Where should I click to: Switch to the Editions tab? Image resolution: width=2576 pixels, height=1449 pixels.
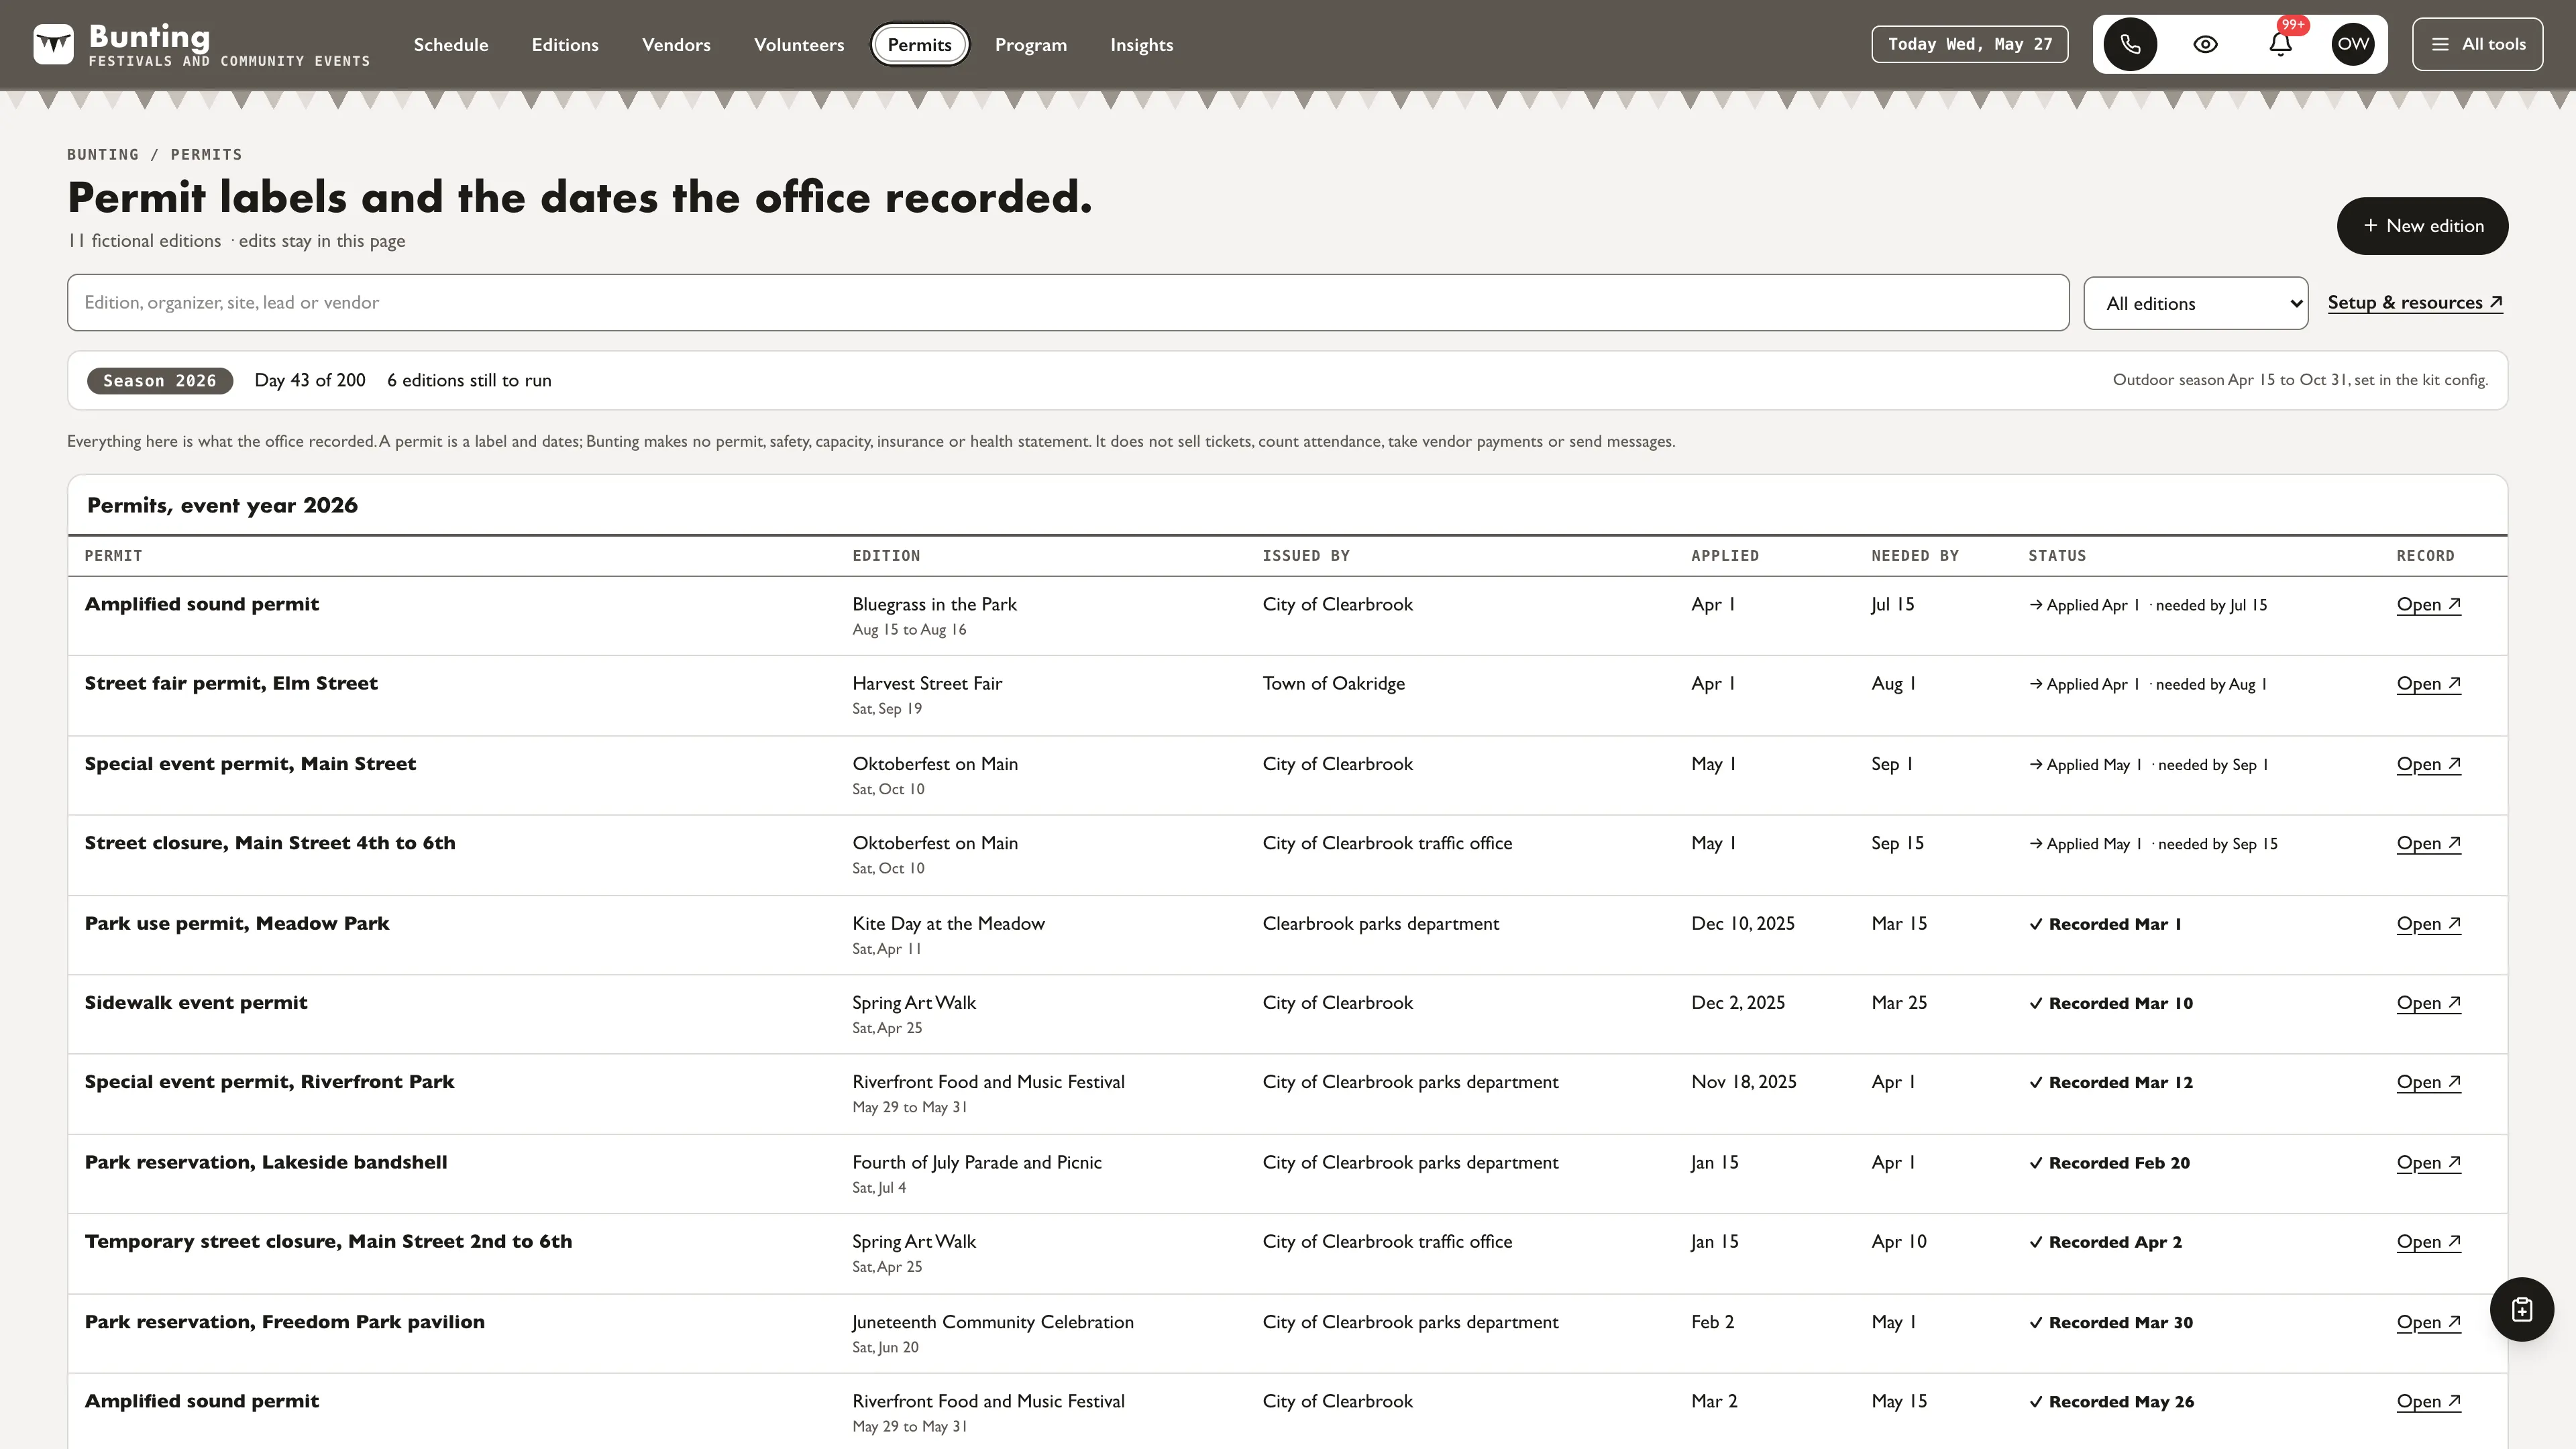(x=565, y=45)
